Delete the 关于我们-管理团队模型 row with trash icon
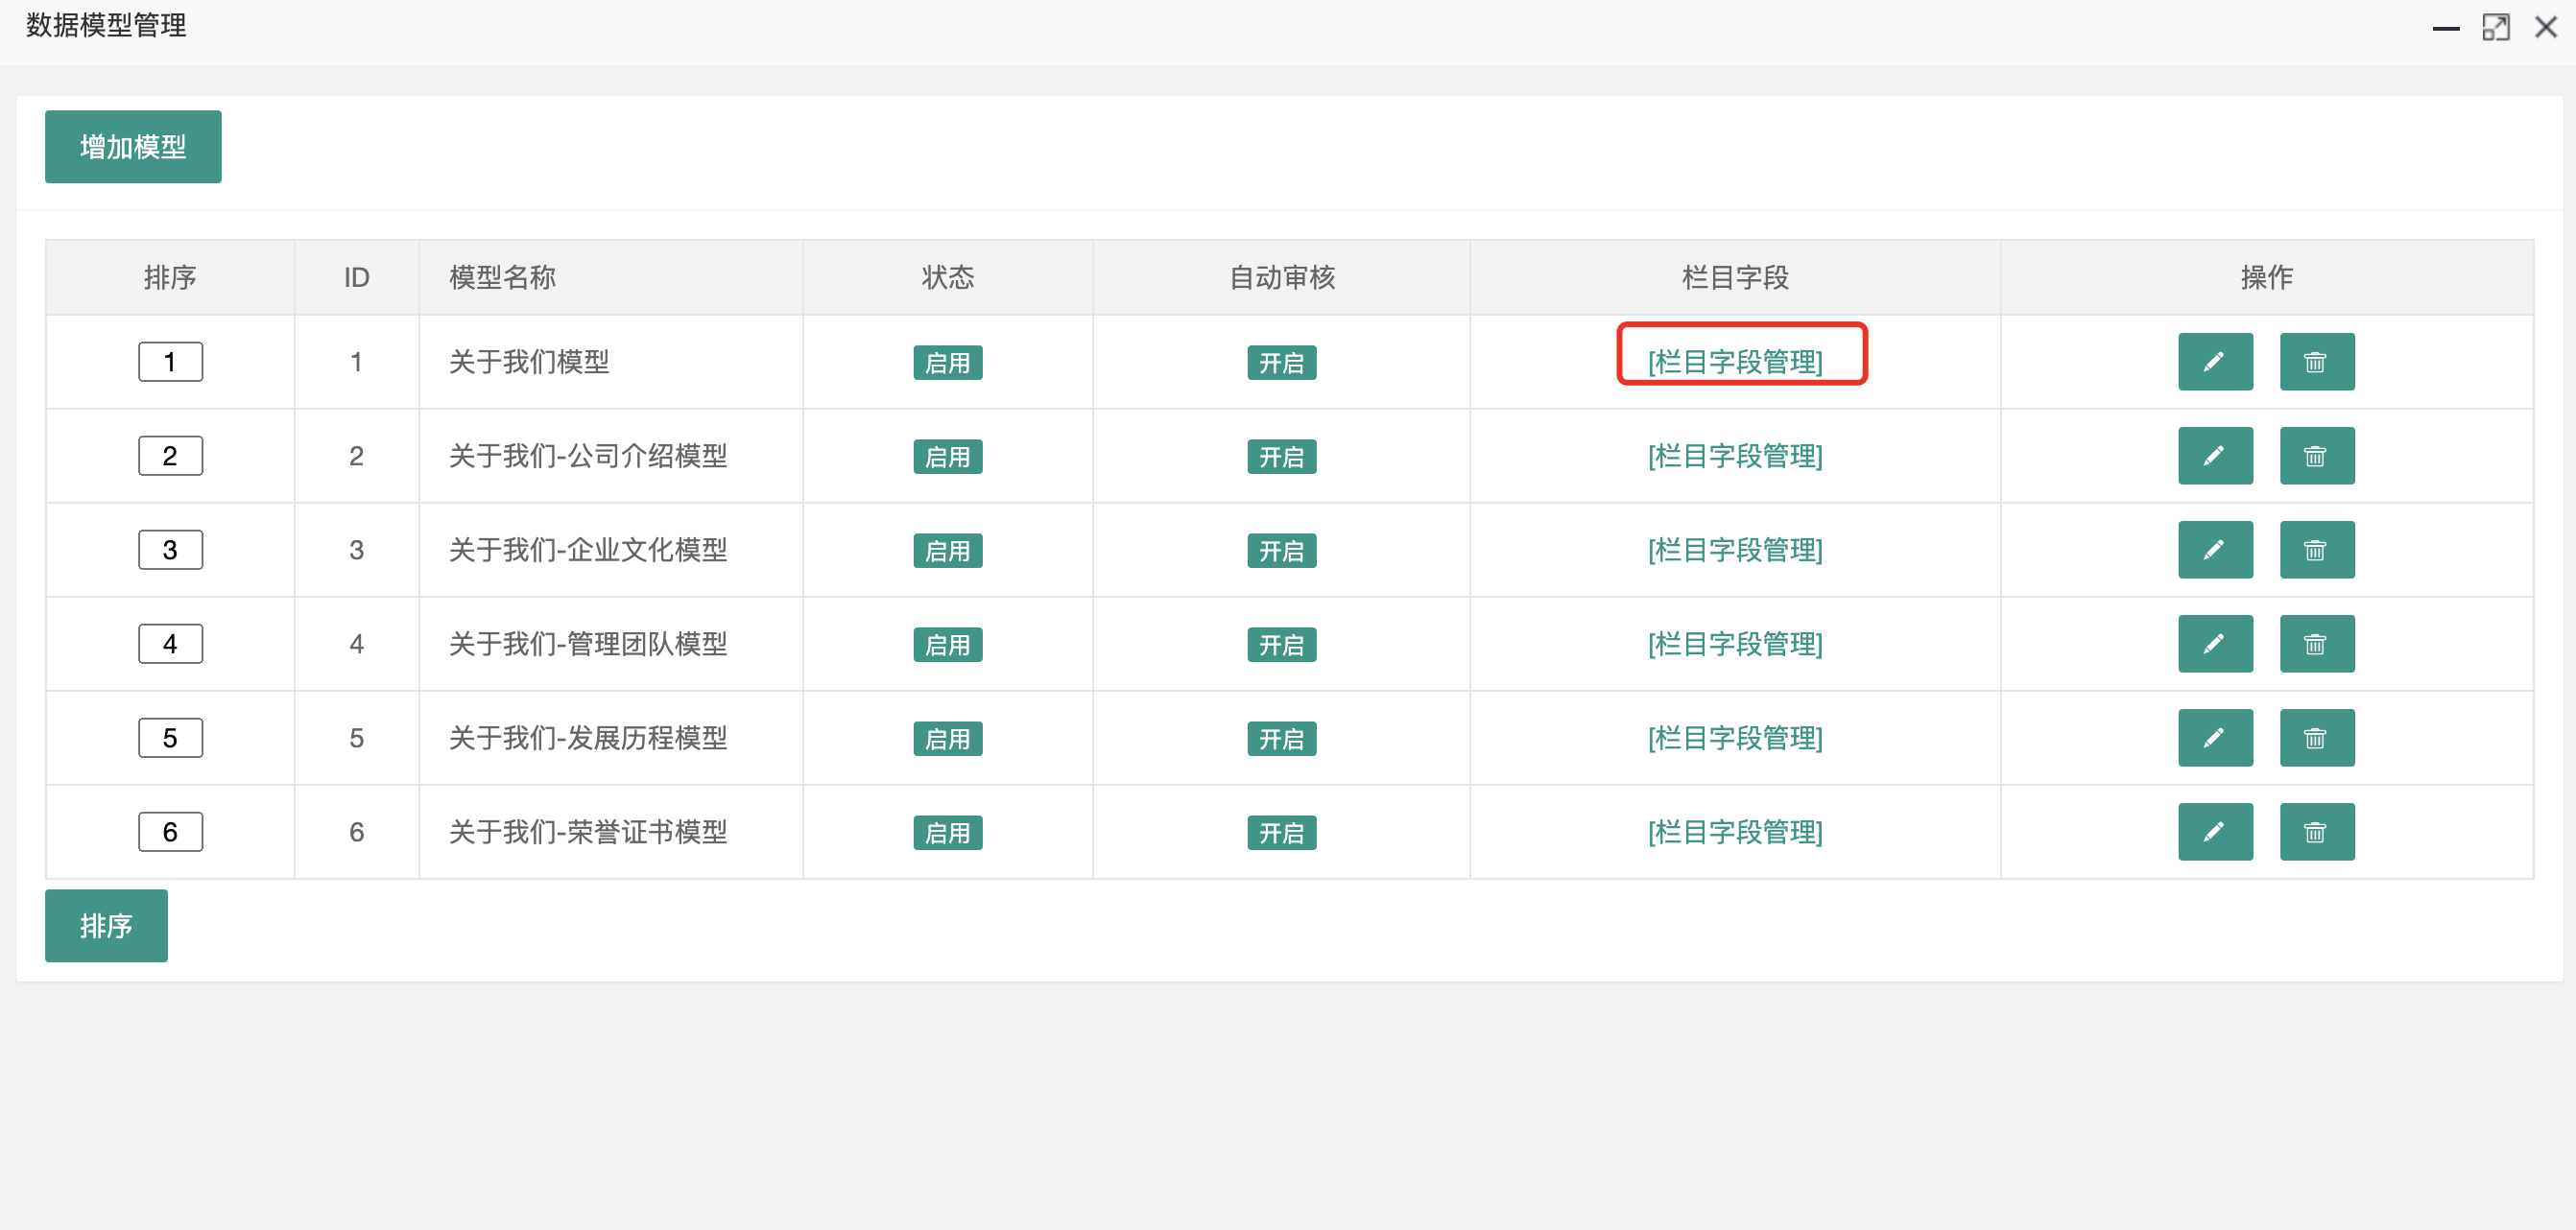 click(2316, 644)
